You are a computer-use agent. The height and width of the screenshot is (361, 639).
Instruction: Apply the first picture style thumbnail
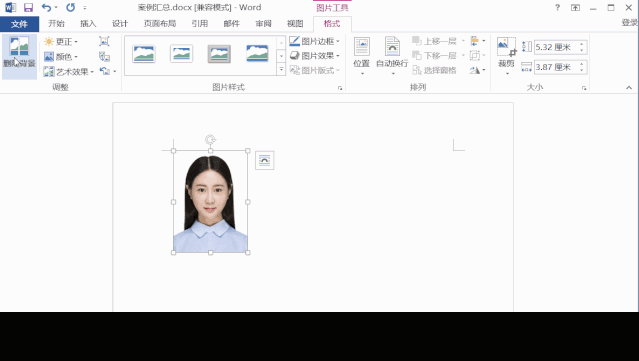143,54
